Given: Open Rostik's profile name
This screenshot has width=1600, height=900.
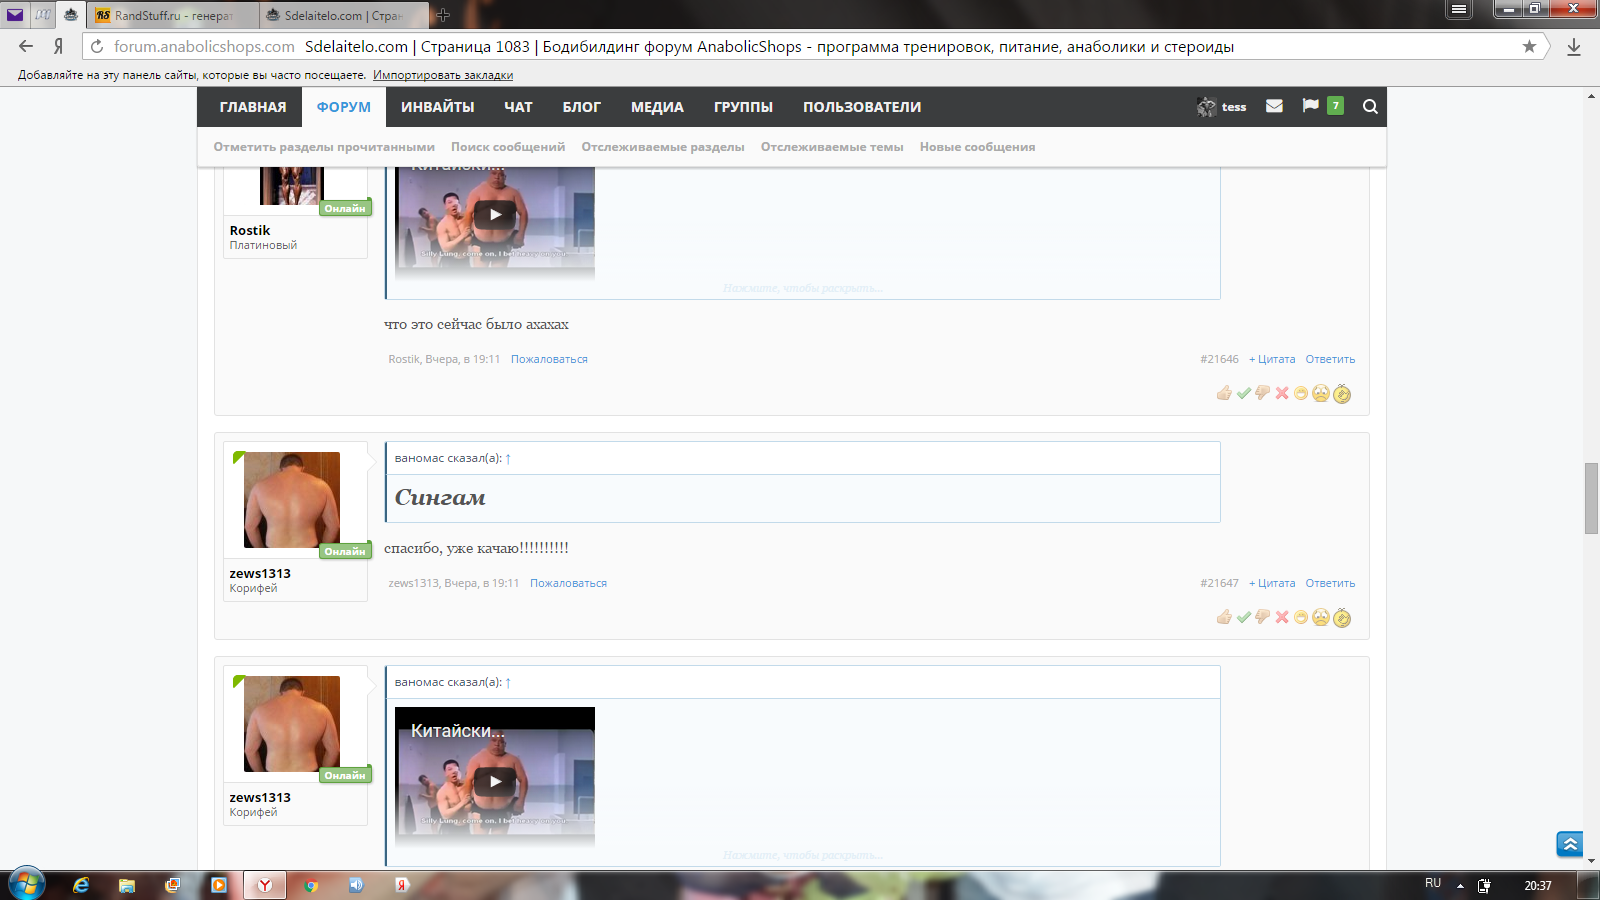Looking at the screenshot, I should pyautogui.click(x=250, y=231).
